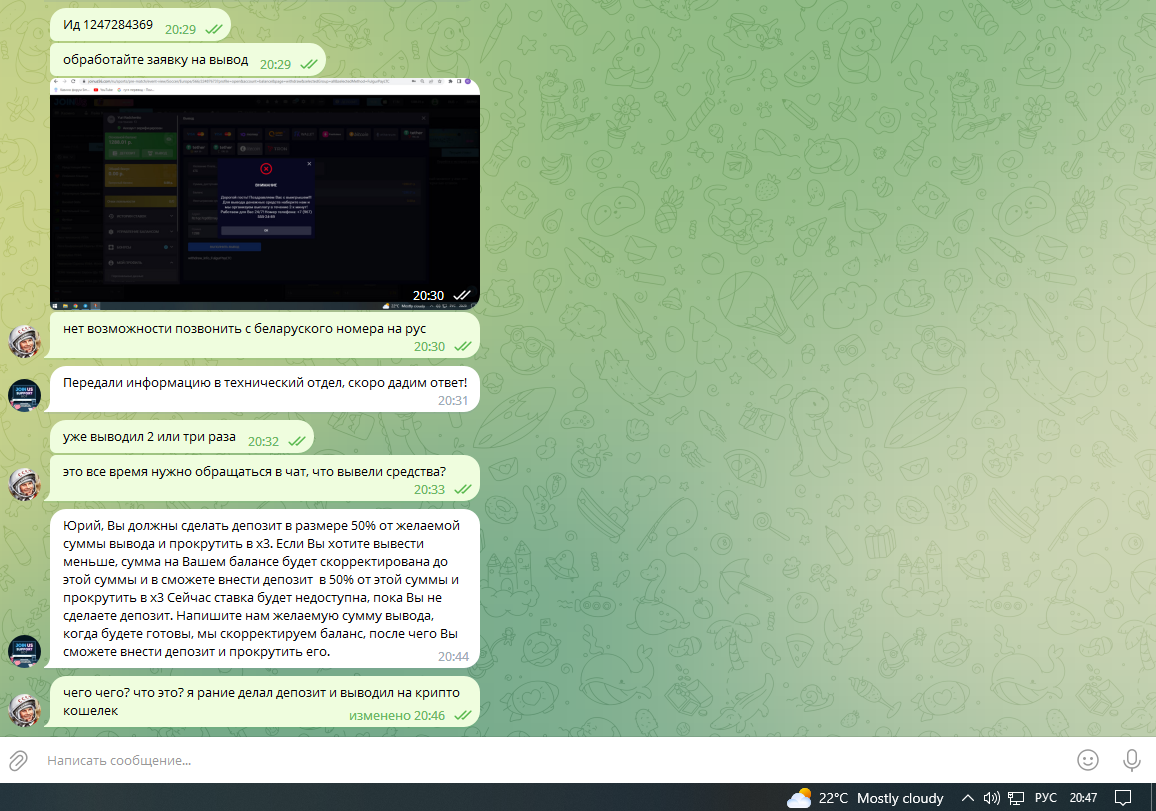Open the taskbar clock showing 20:47
This screenshot has width=1156, height=811.
pyautogui.click(x=1083, y=798)
